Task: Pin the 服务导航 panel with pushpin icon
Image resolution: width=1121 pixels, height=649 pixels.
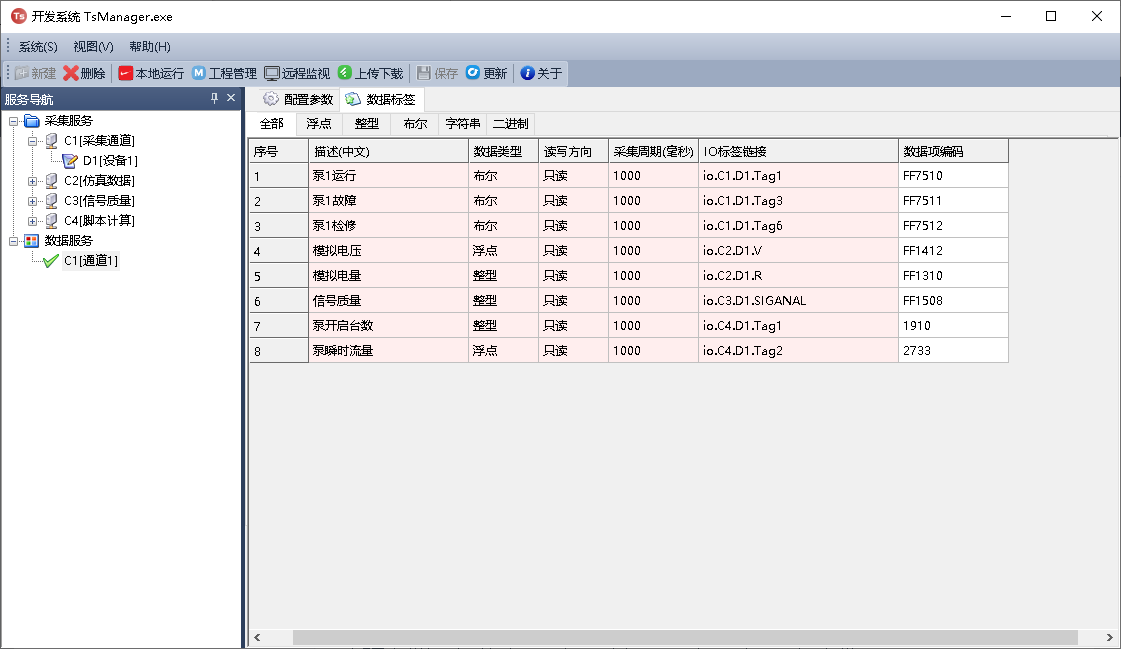Action: coord(214,98)
